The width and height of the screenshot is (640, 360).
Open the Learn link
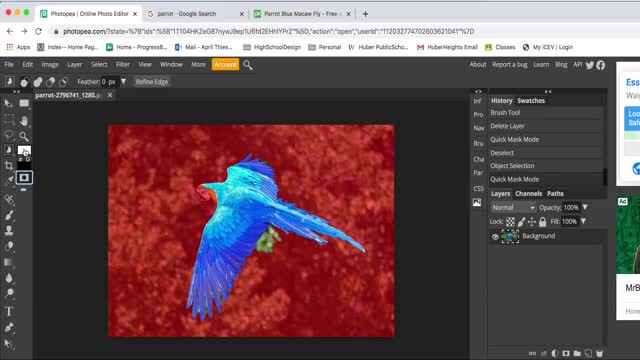pyautogui.click(x=541, y=64)
